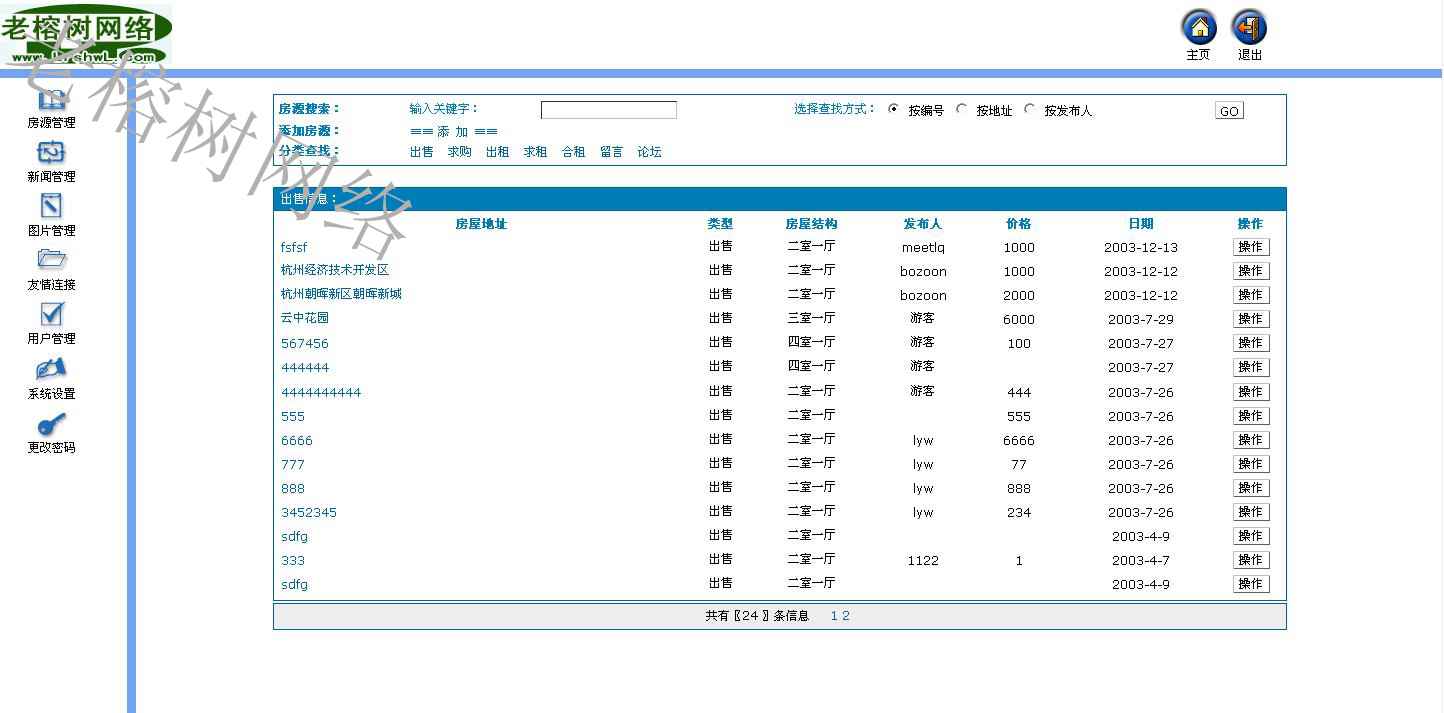Screen dimensions: 1444x713
Task: Filter by 出售 category link
Action: (x=422, y=152)
